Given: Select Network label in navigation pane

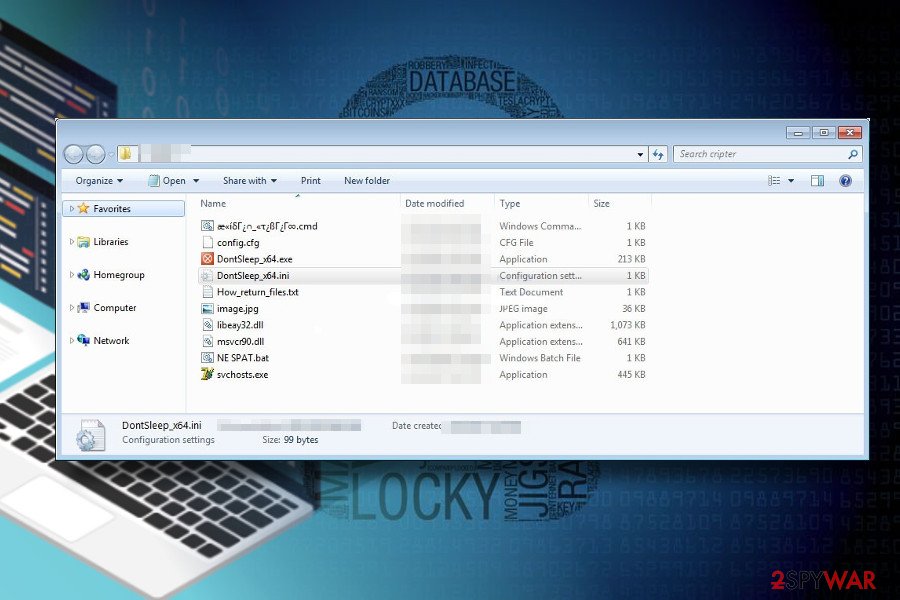Looking at the screenshot, I should pos(111,340).
